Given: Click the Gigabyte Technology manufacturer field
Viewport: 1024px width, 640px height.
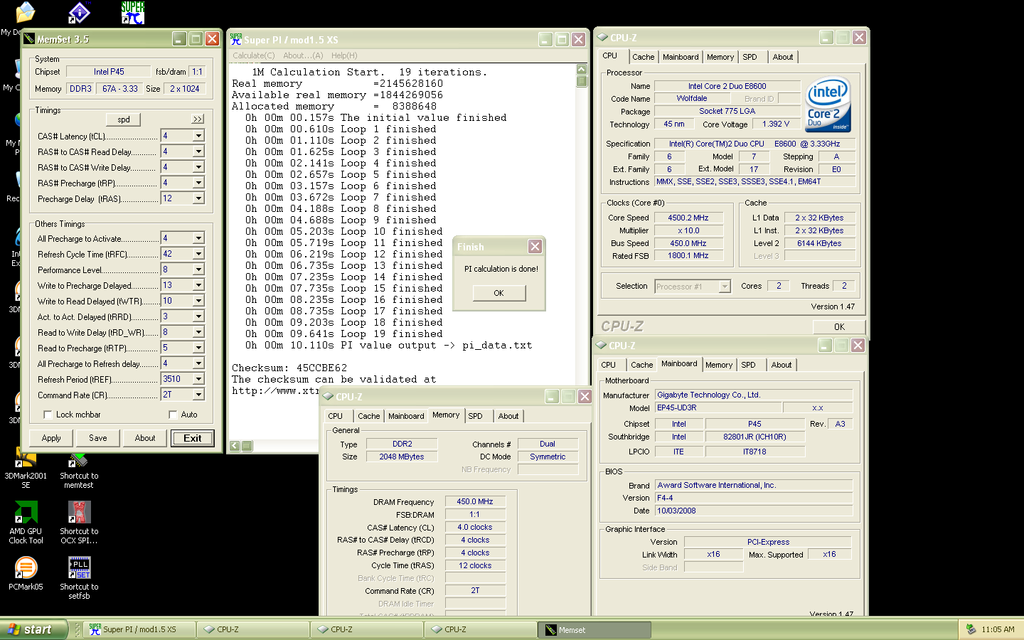Looking at the screenshot, I should pyautogui.click(x=754, y=395).
